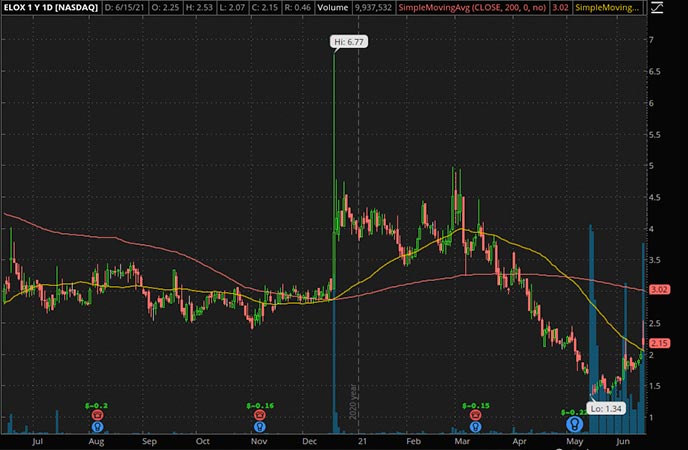Select the ELOX 1 Y 1D [NASDAQ] symbol label
The width and height of the screenshot is (688, 450).
[x=51, y=7]
